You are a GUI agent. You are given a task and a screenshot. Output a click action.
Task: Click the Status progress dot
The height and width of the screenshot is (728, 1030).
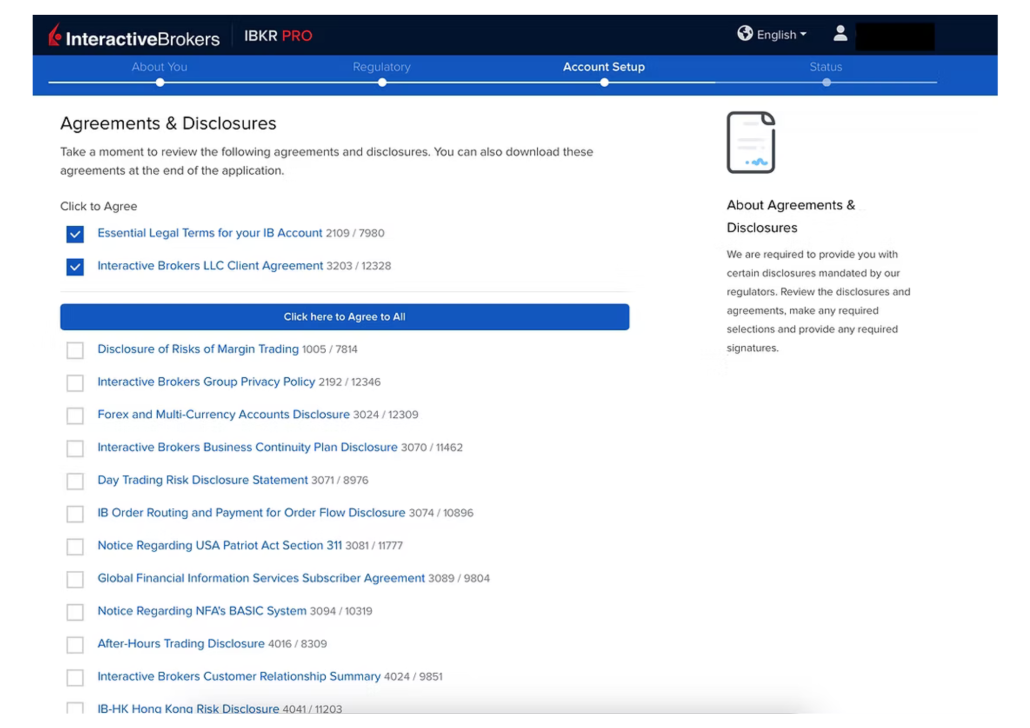pos(827,83)
